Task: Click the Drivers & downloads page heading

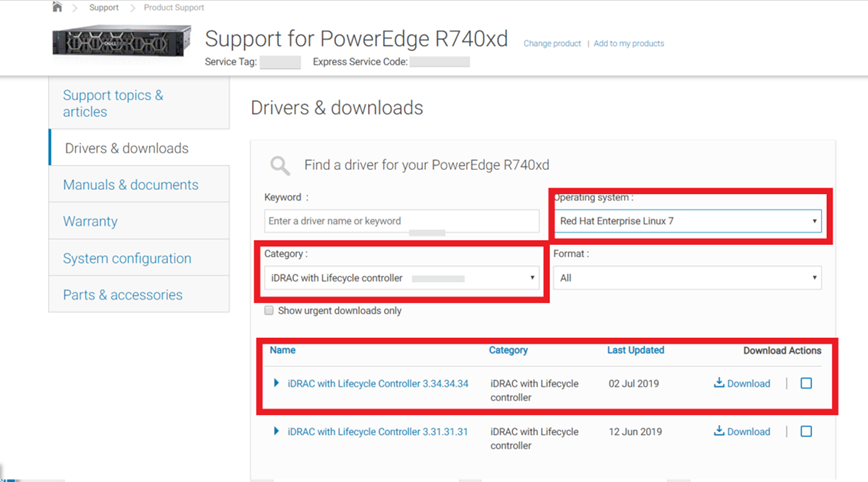Action: (337, 107)
